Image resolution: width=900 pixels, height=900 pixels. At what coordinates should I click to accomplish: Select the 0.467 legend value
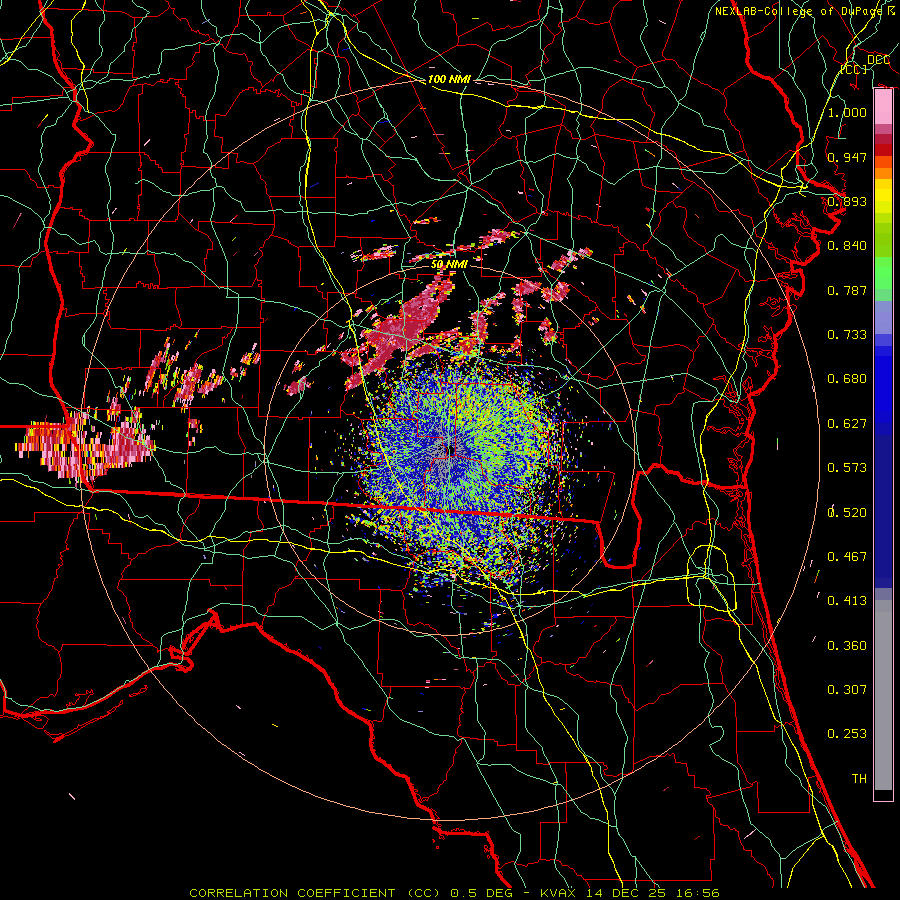tap(847, 557)
